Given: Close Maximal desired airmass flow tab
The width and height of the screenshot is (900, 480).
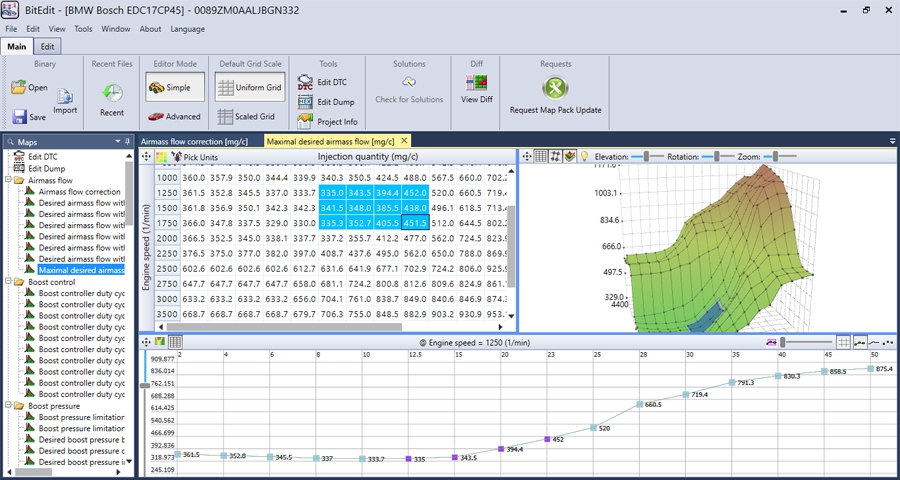Looking at the screenshot, I should [x=404, y=140].
